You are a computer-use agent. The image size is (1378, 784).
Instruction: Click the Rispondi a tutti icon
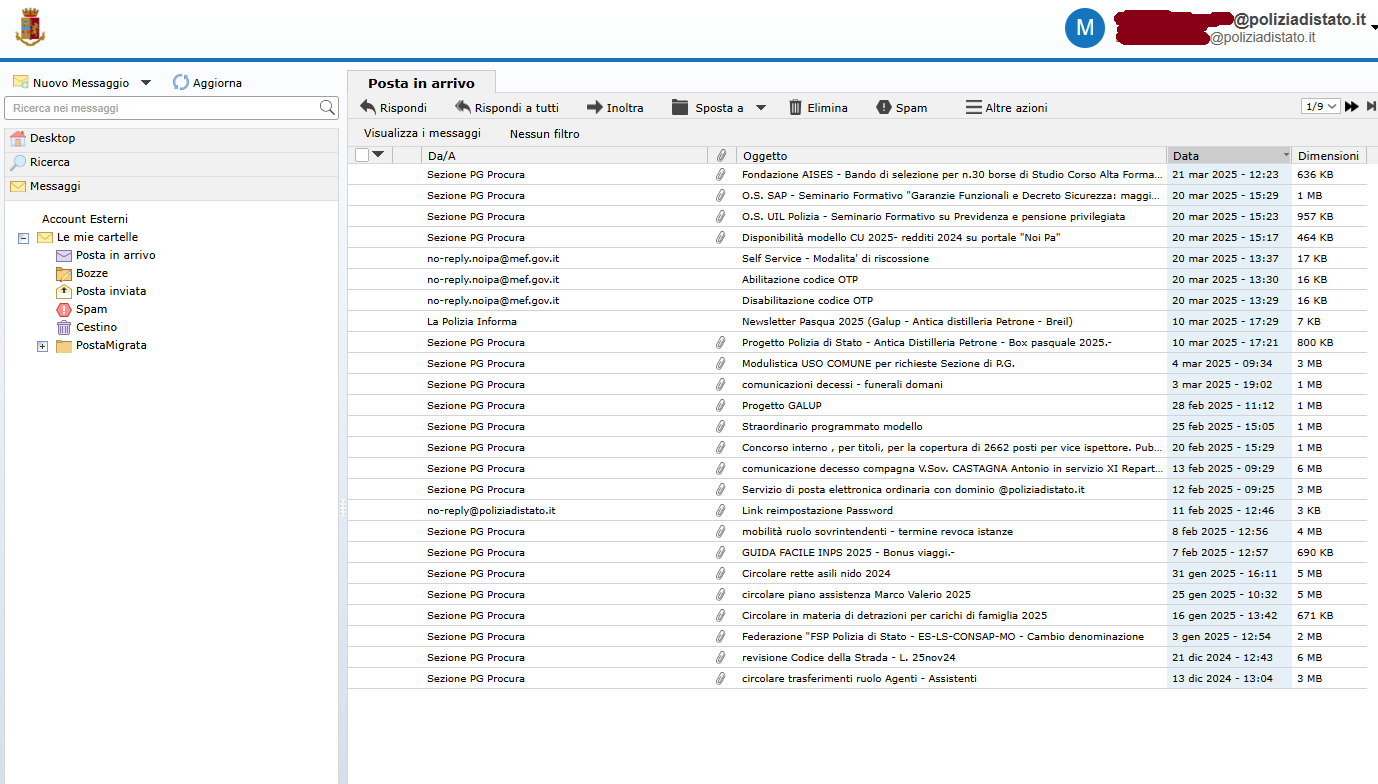[x=463, y=107]
